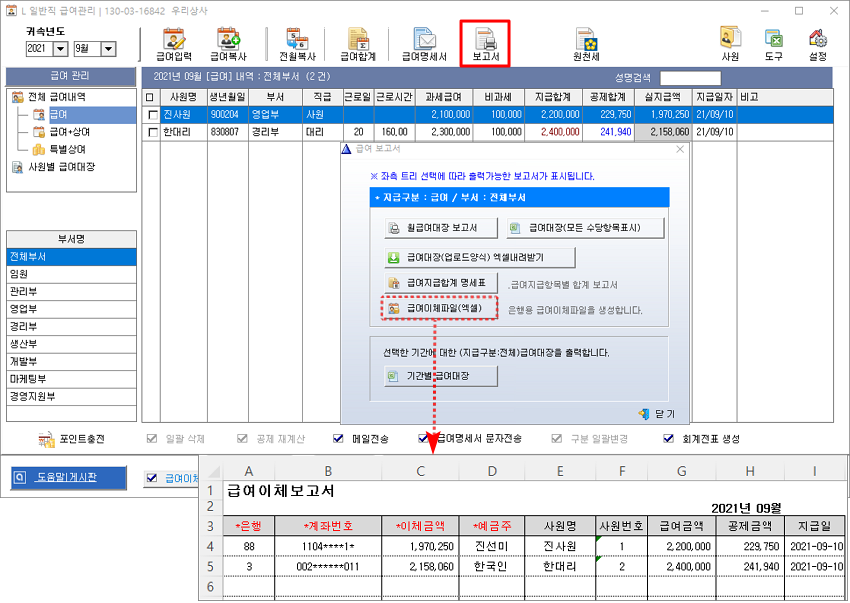Toggle the 일괄 삭제 checkbox
The width and height of the screenshot is (850, 603).
[x=152, y=439]
